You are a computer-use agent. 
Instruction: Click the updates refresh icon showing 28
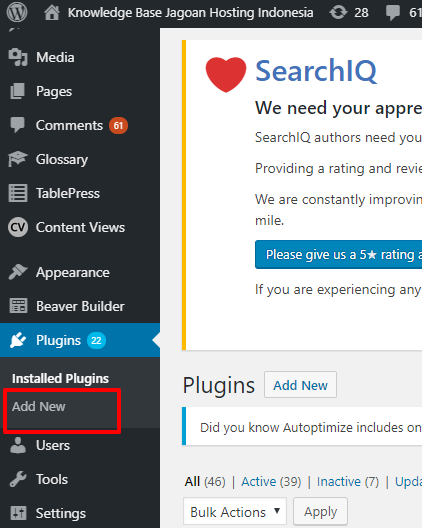338,12
